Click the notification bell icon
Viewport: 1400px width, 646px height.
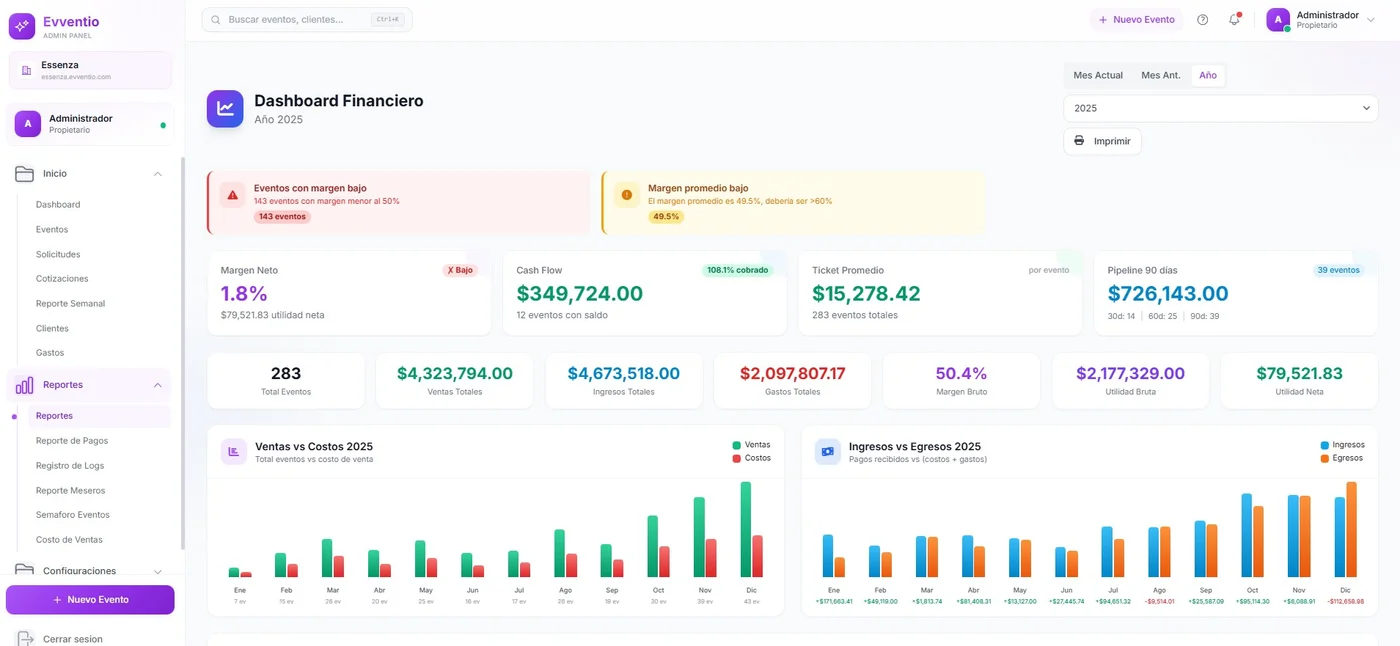tap(1234, 20)
